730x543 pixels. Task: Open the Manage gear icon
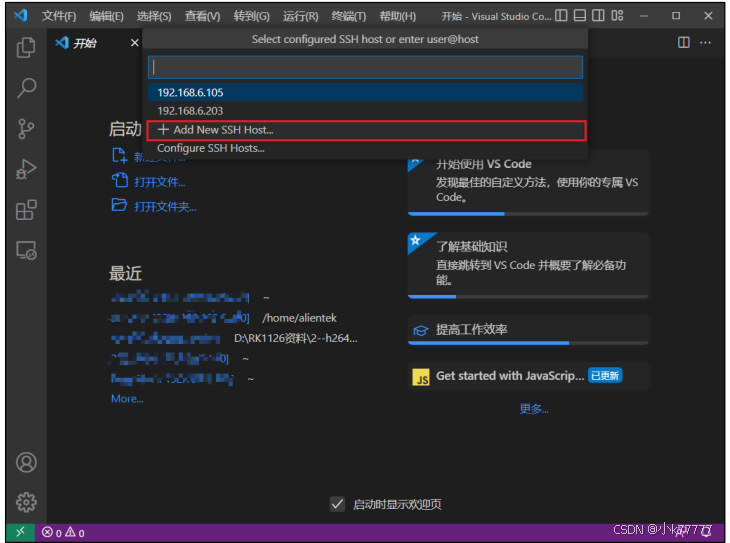coord(26,502)
